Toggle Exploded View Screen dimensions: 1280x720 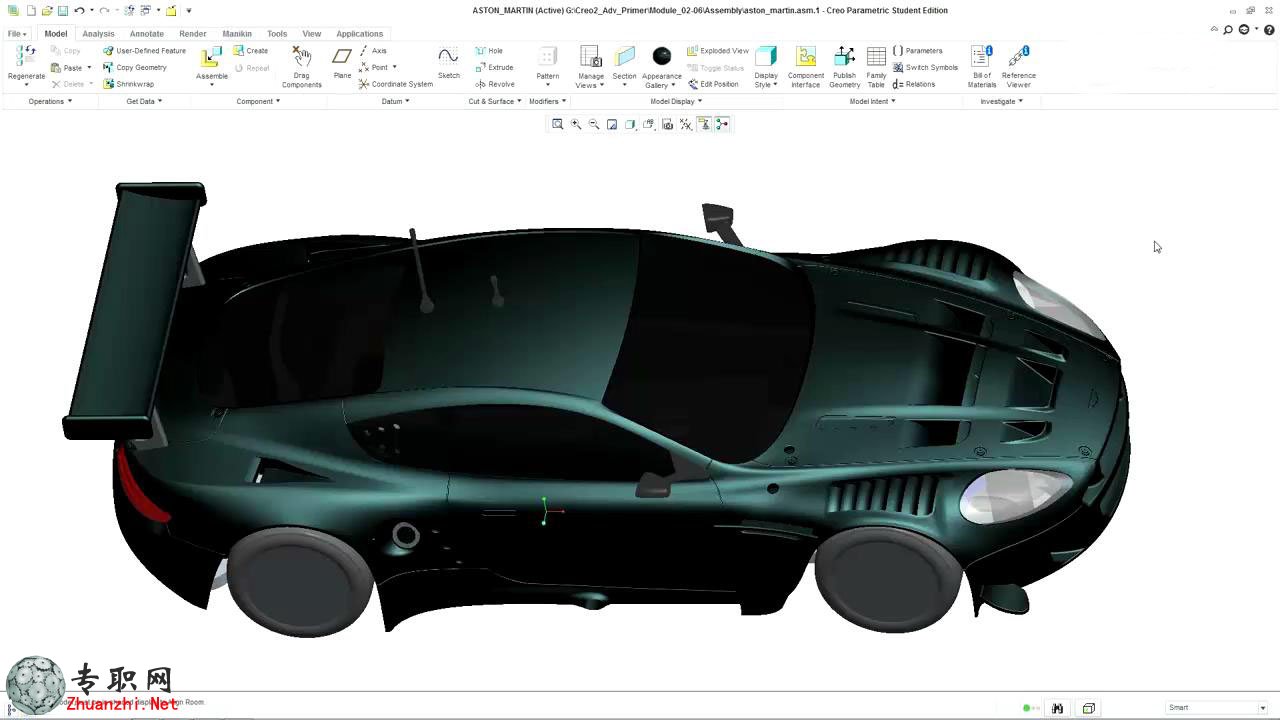(x=717, y=51)
